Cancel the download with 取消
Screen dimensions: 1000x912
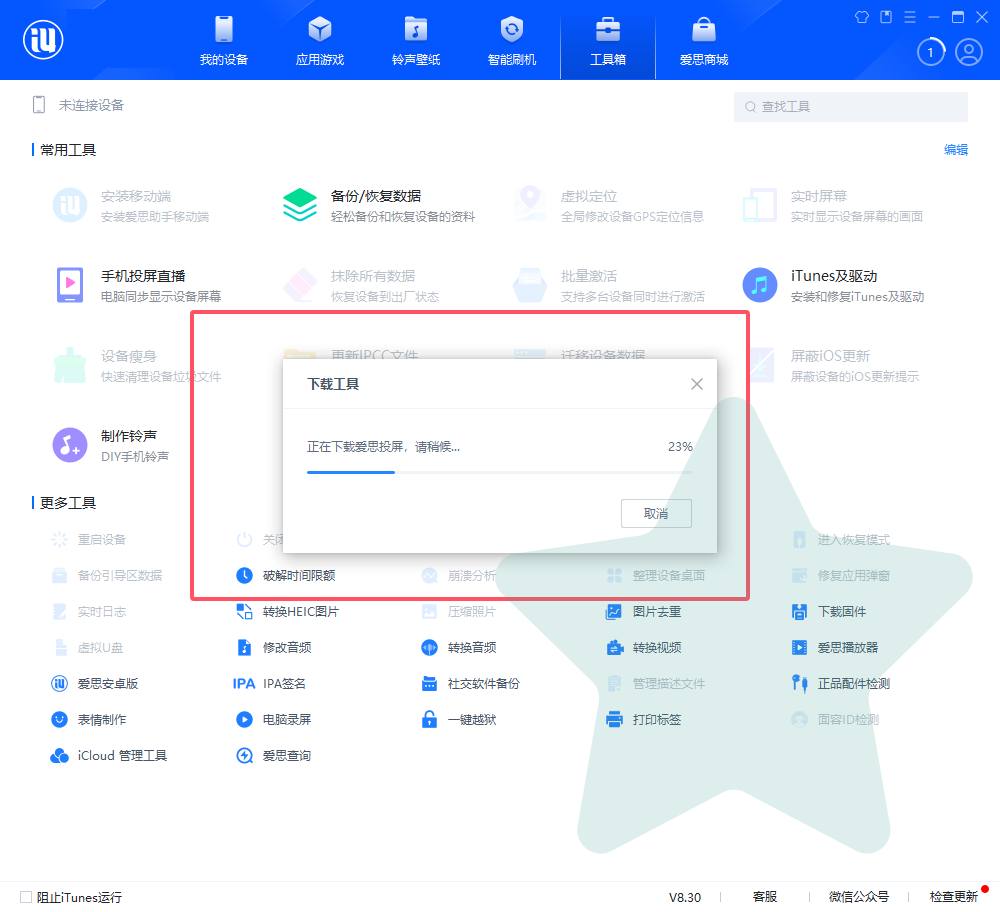pyautogui.click(x=656, y=513)
